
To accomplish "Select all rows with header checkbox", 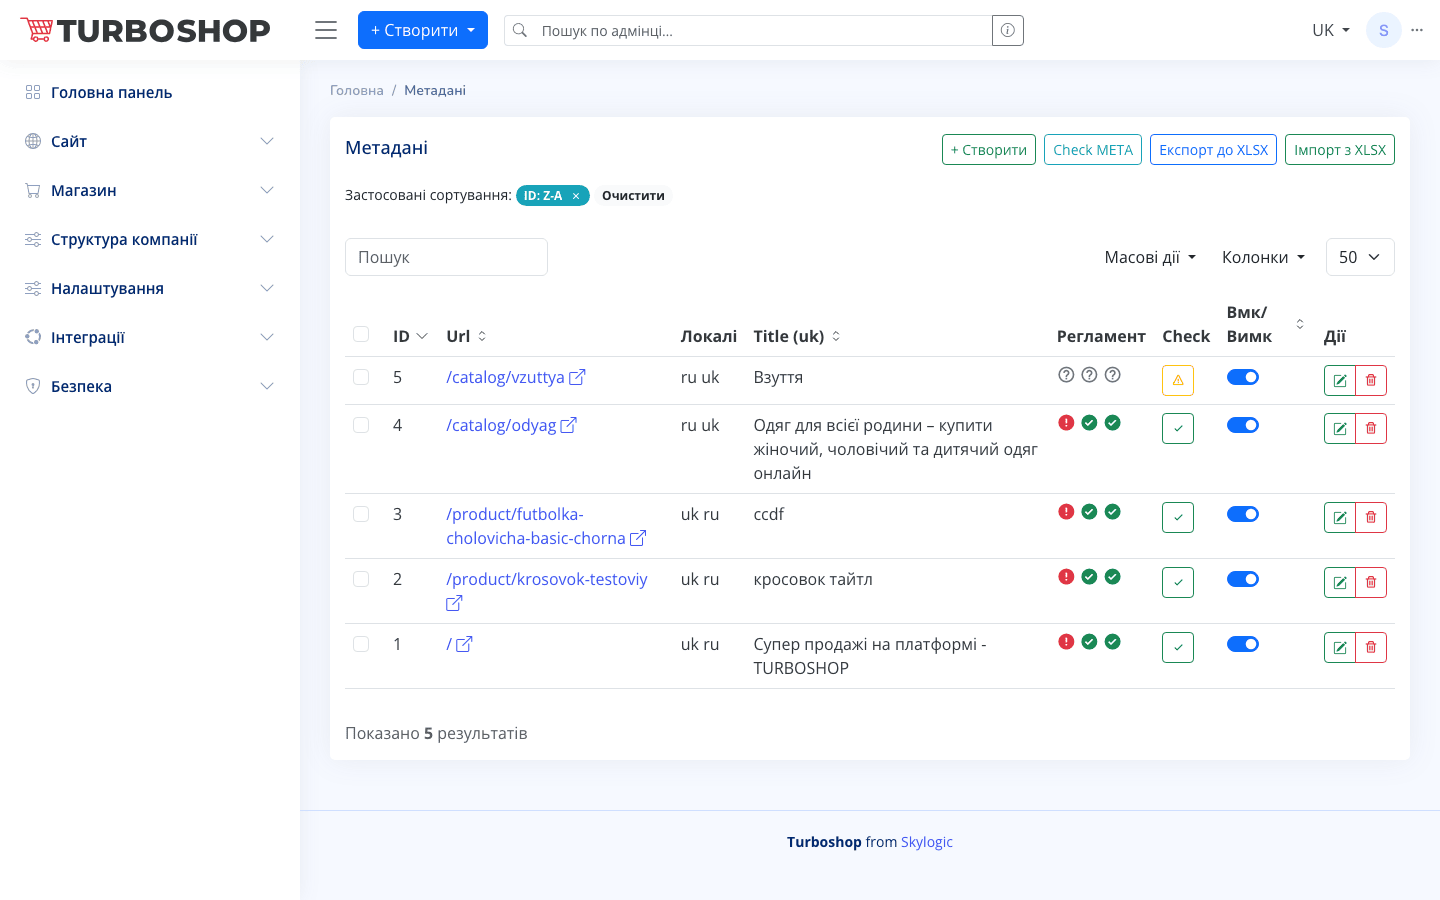I will pyautogui.click(x=361, y=334).
